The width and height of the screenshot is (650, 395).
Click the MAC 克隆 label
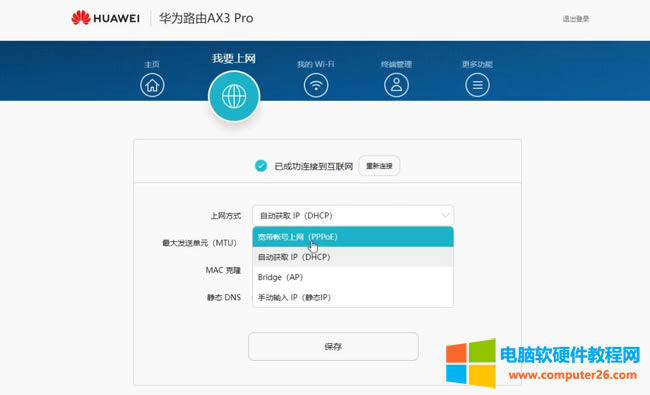click(x=223, y=270)
